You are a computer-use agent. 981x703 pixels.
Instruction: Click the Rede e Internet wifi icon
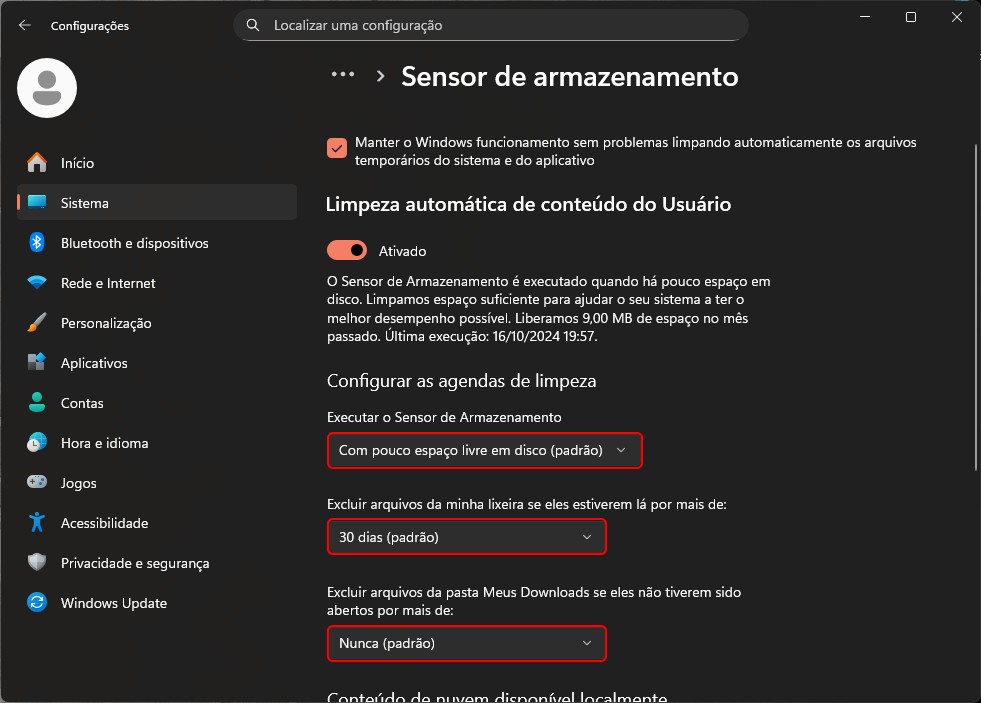pyautogui.click(x=37, y=283)
